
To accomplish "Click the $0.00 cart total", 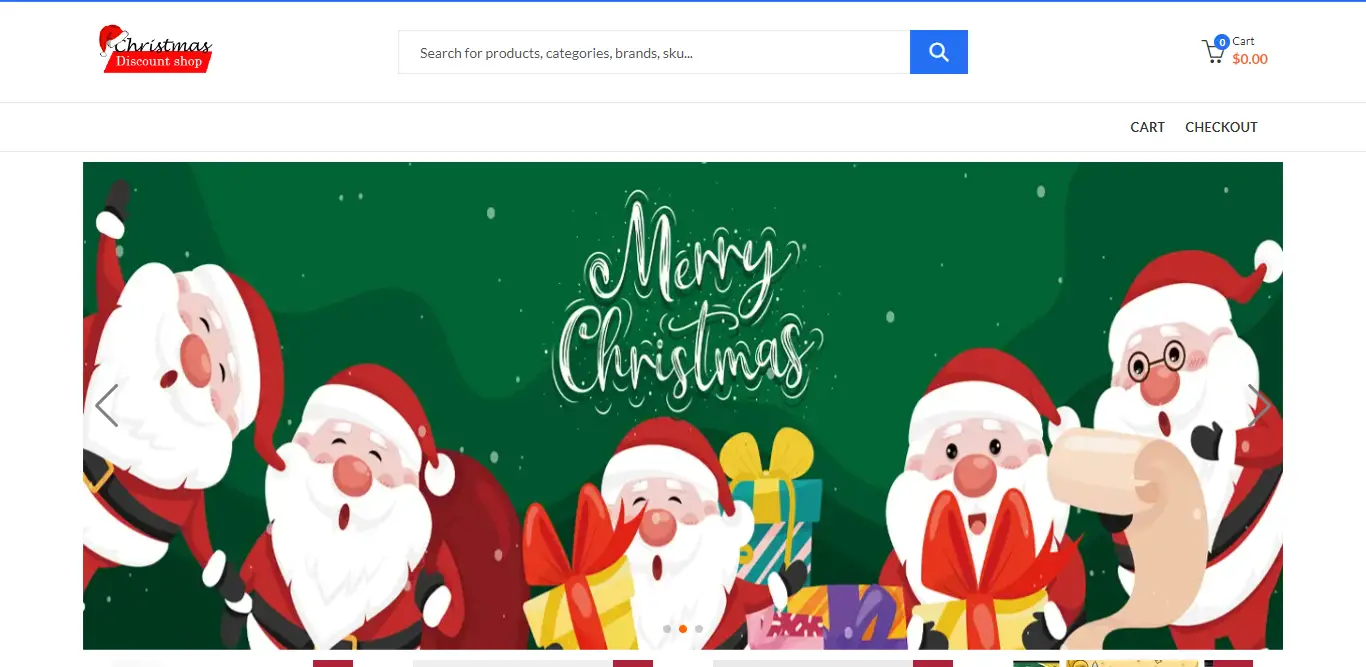I will click(x=1250, y=59).
